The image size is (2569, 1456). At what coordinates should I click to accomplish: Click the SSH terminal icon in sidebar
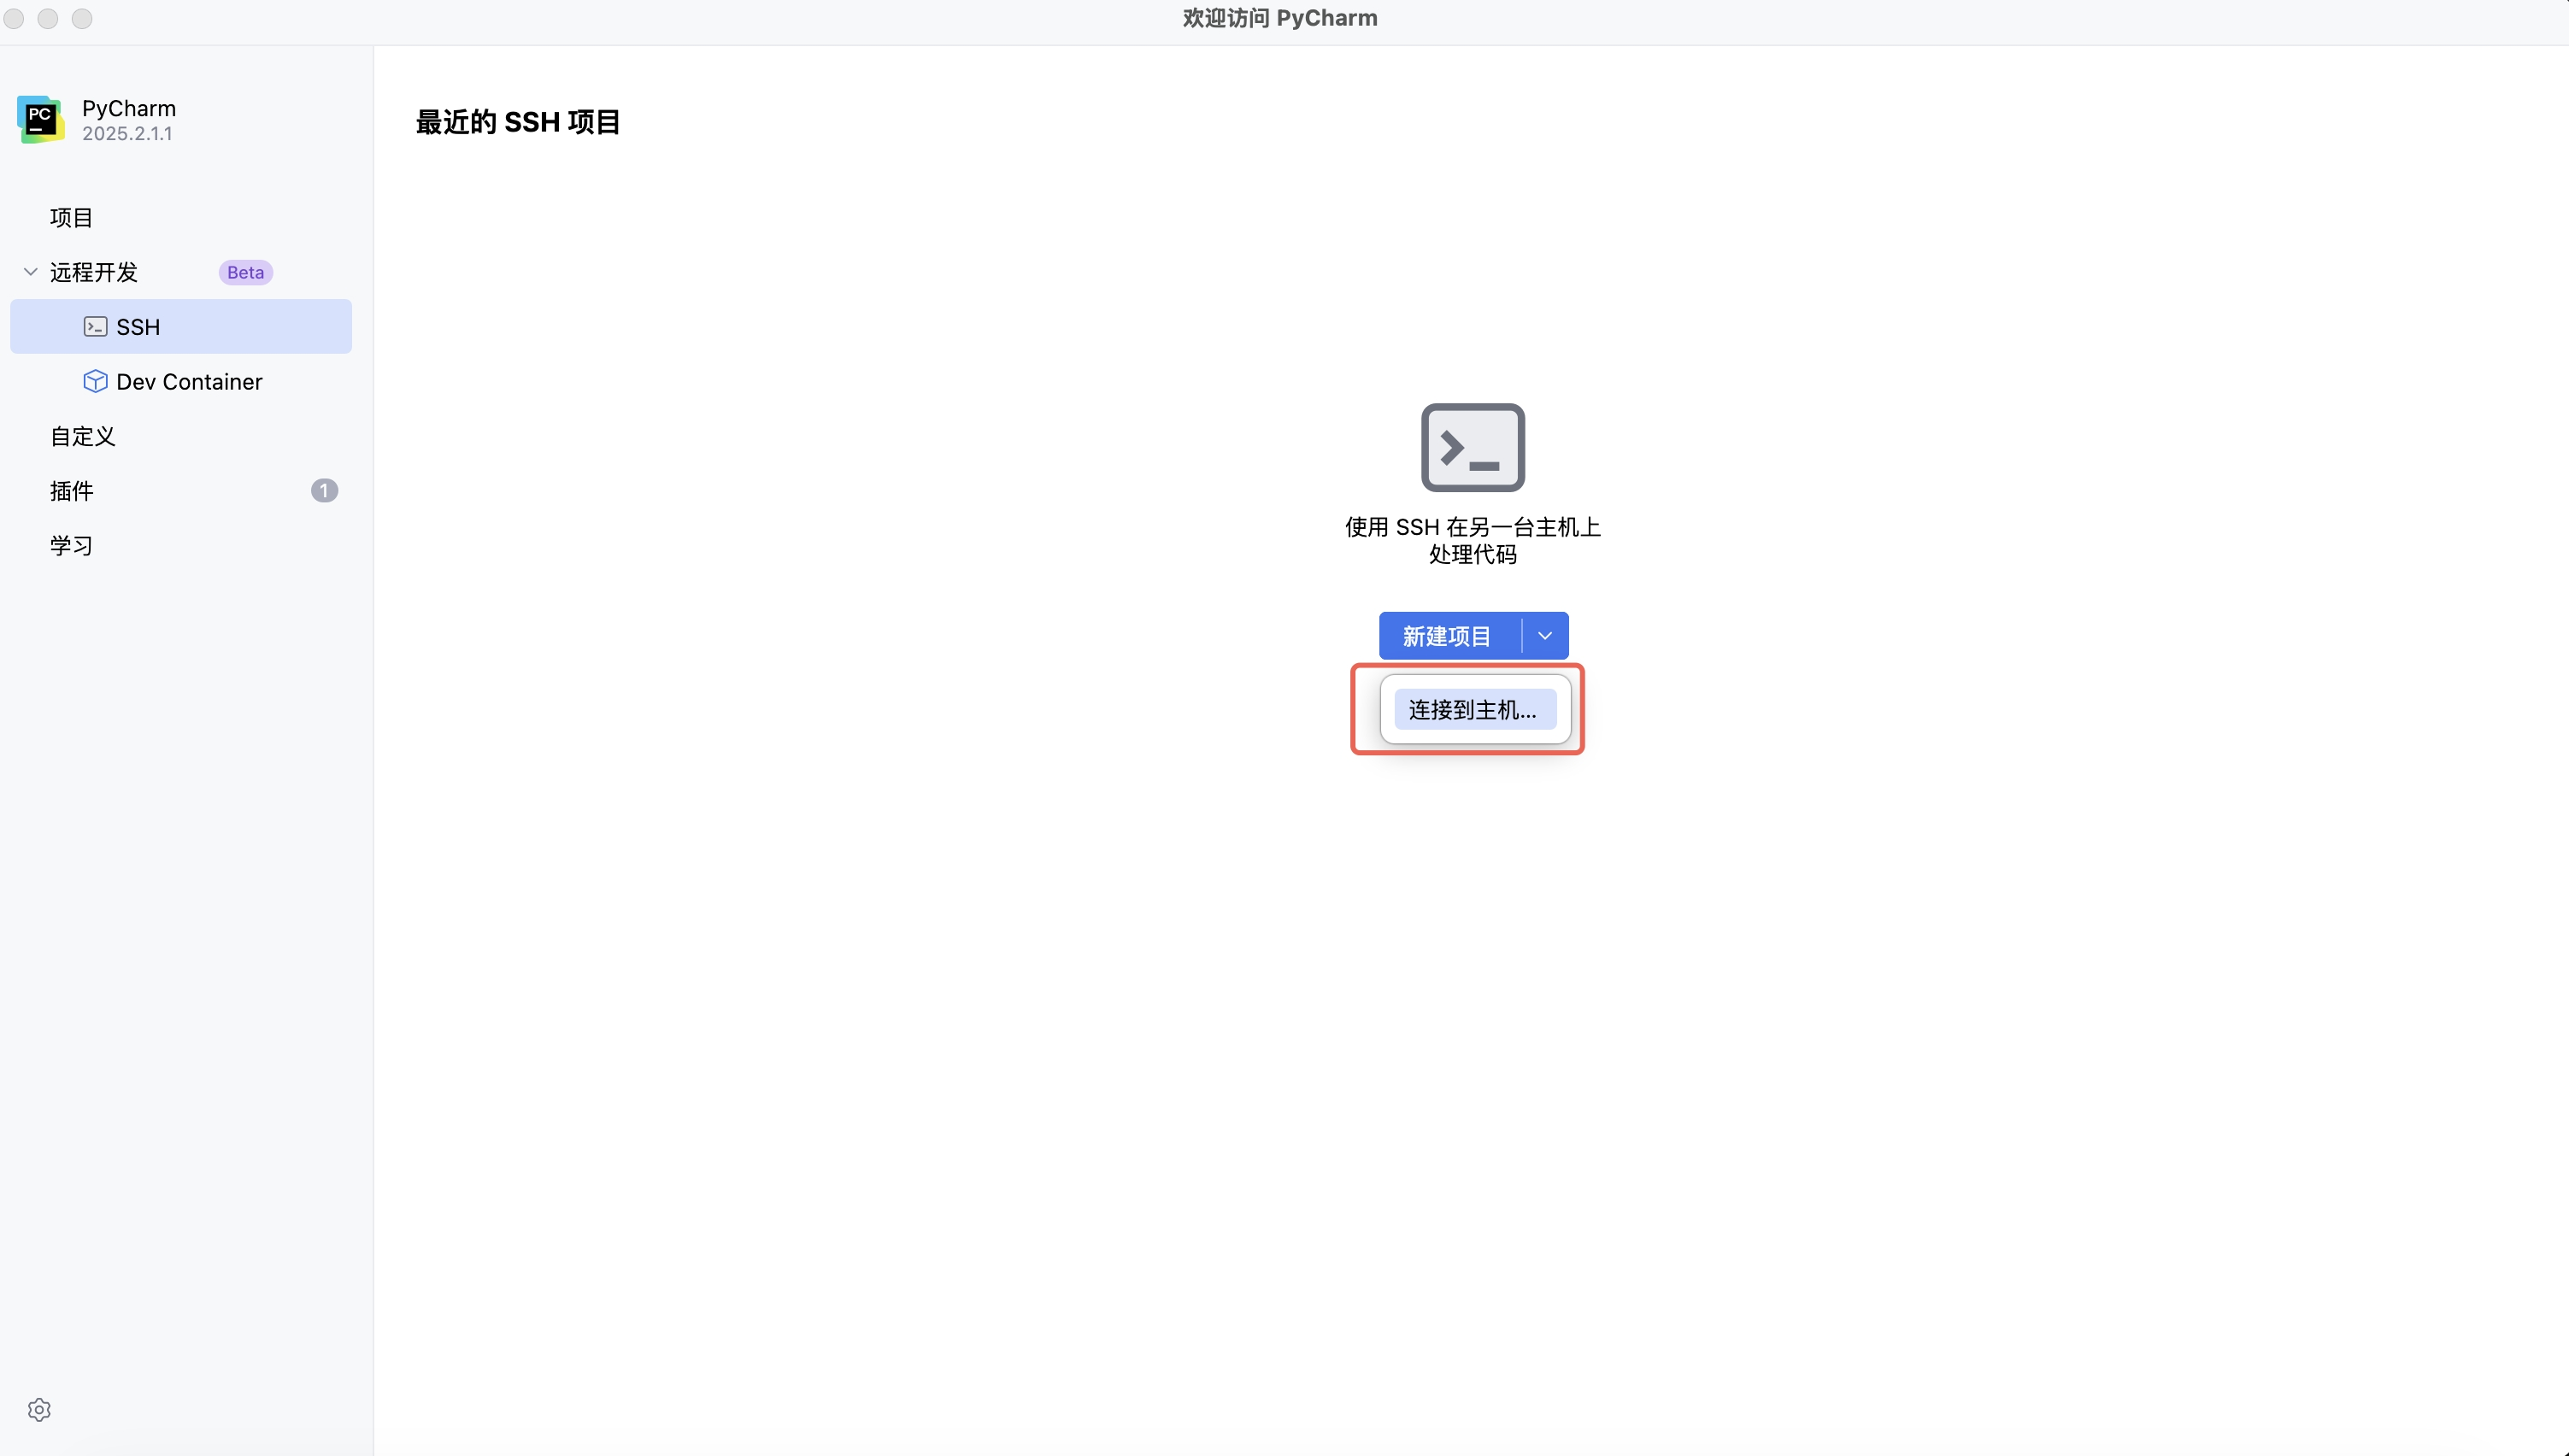tap(95, 327)
